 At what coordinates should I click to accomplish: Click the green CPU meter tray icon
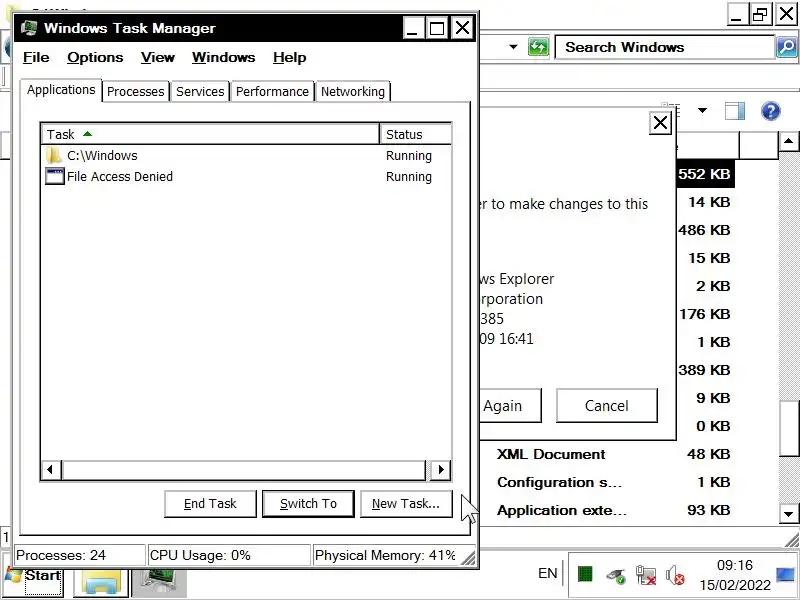pyautogui.click(x=585, y=574)
